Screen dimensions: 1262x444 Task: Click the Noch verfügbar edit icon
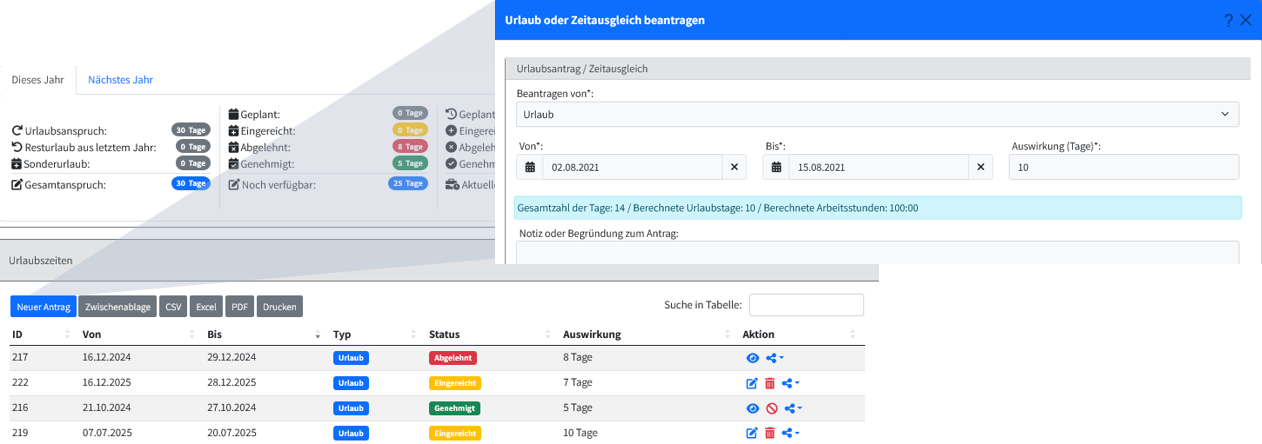coord(234,184)
